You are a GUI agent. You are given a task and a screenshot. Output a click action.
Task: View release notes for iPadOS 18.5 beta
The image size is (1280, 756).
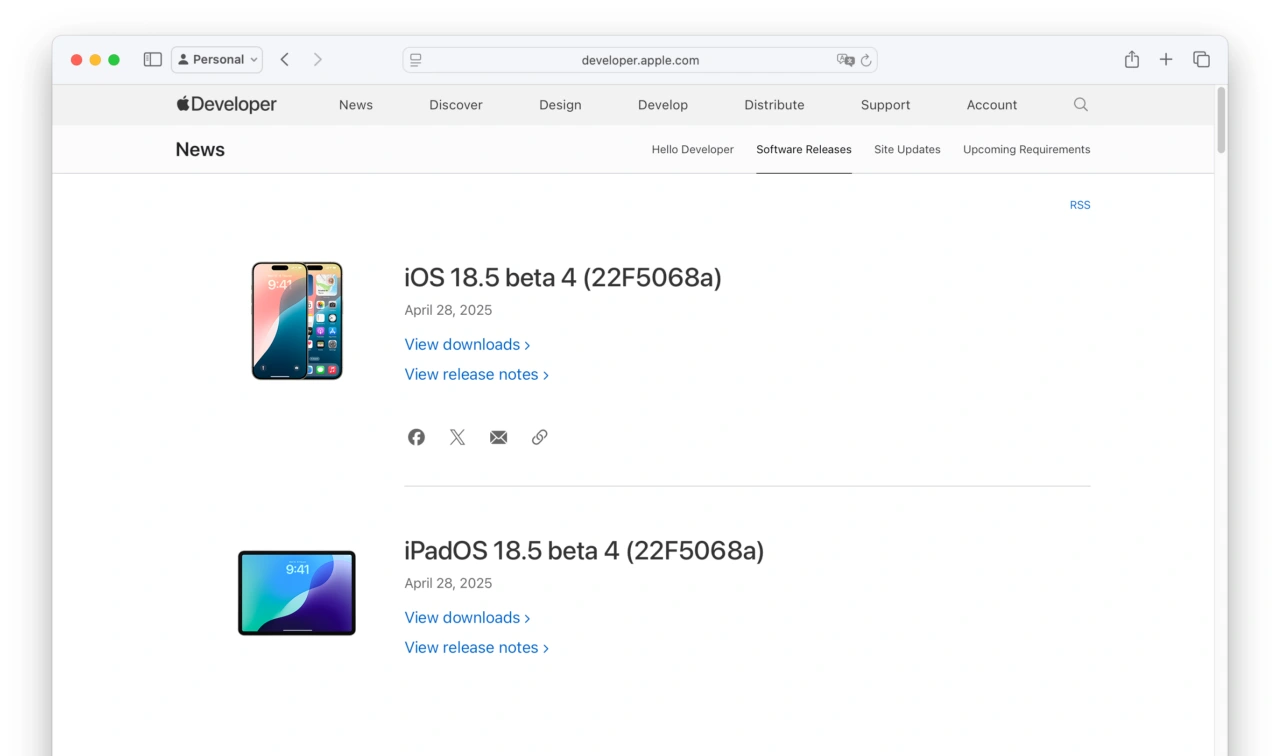[476, 648]
